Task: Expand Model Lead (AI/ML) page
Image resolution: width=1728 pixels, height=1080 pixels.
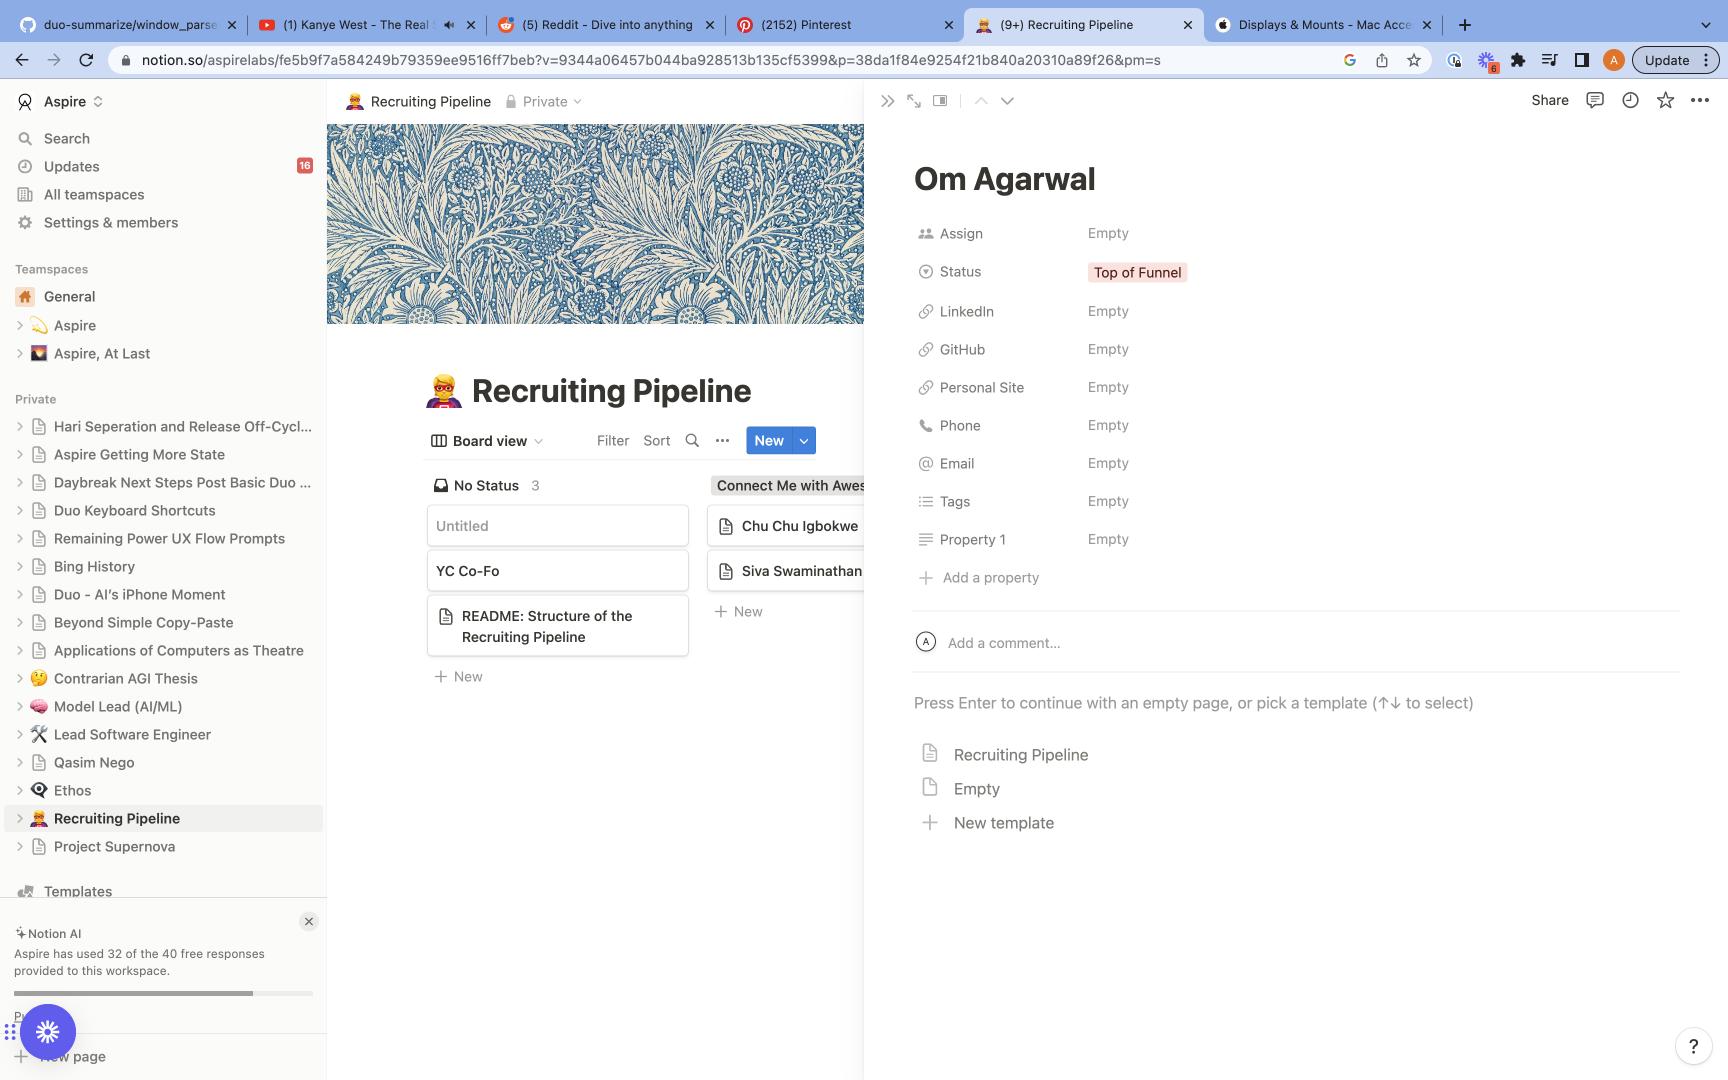Action: [x=19, y=706]
